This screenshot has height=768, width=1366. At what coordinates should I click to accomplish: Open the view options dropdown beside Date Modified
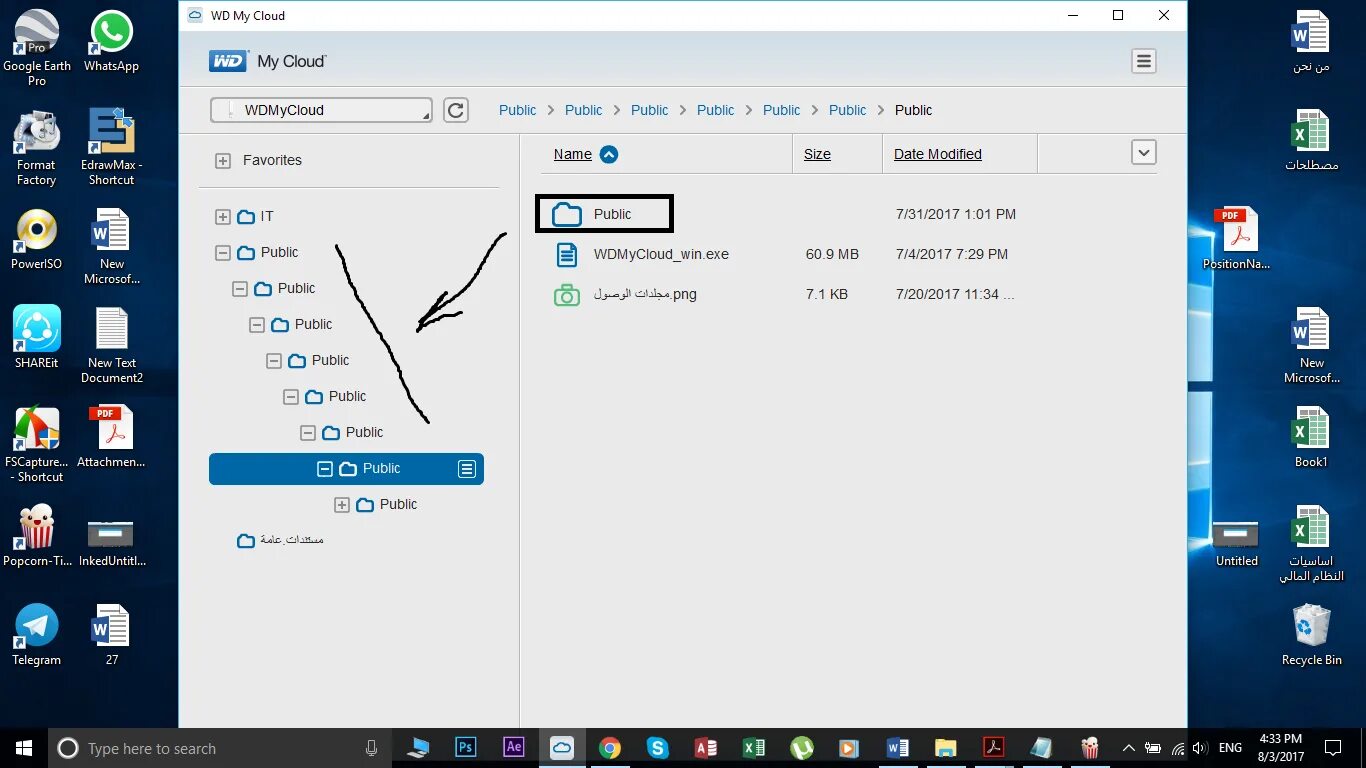1144,153
